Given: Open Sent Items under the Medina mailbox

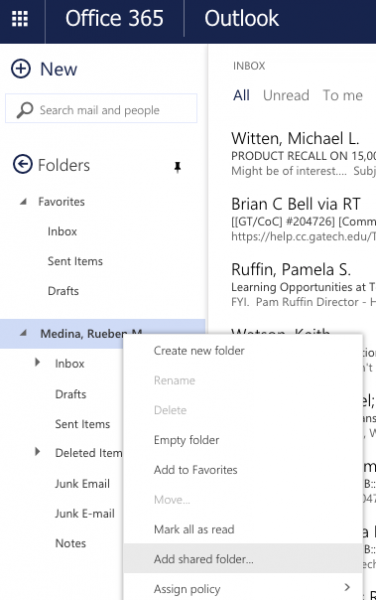Looking at the screenshot, I should click(83, 424).
